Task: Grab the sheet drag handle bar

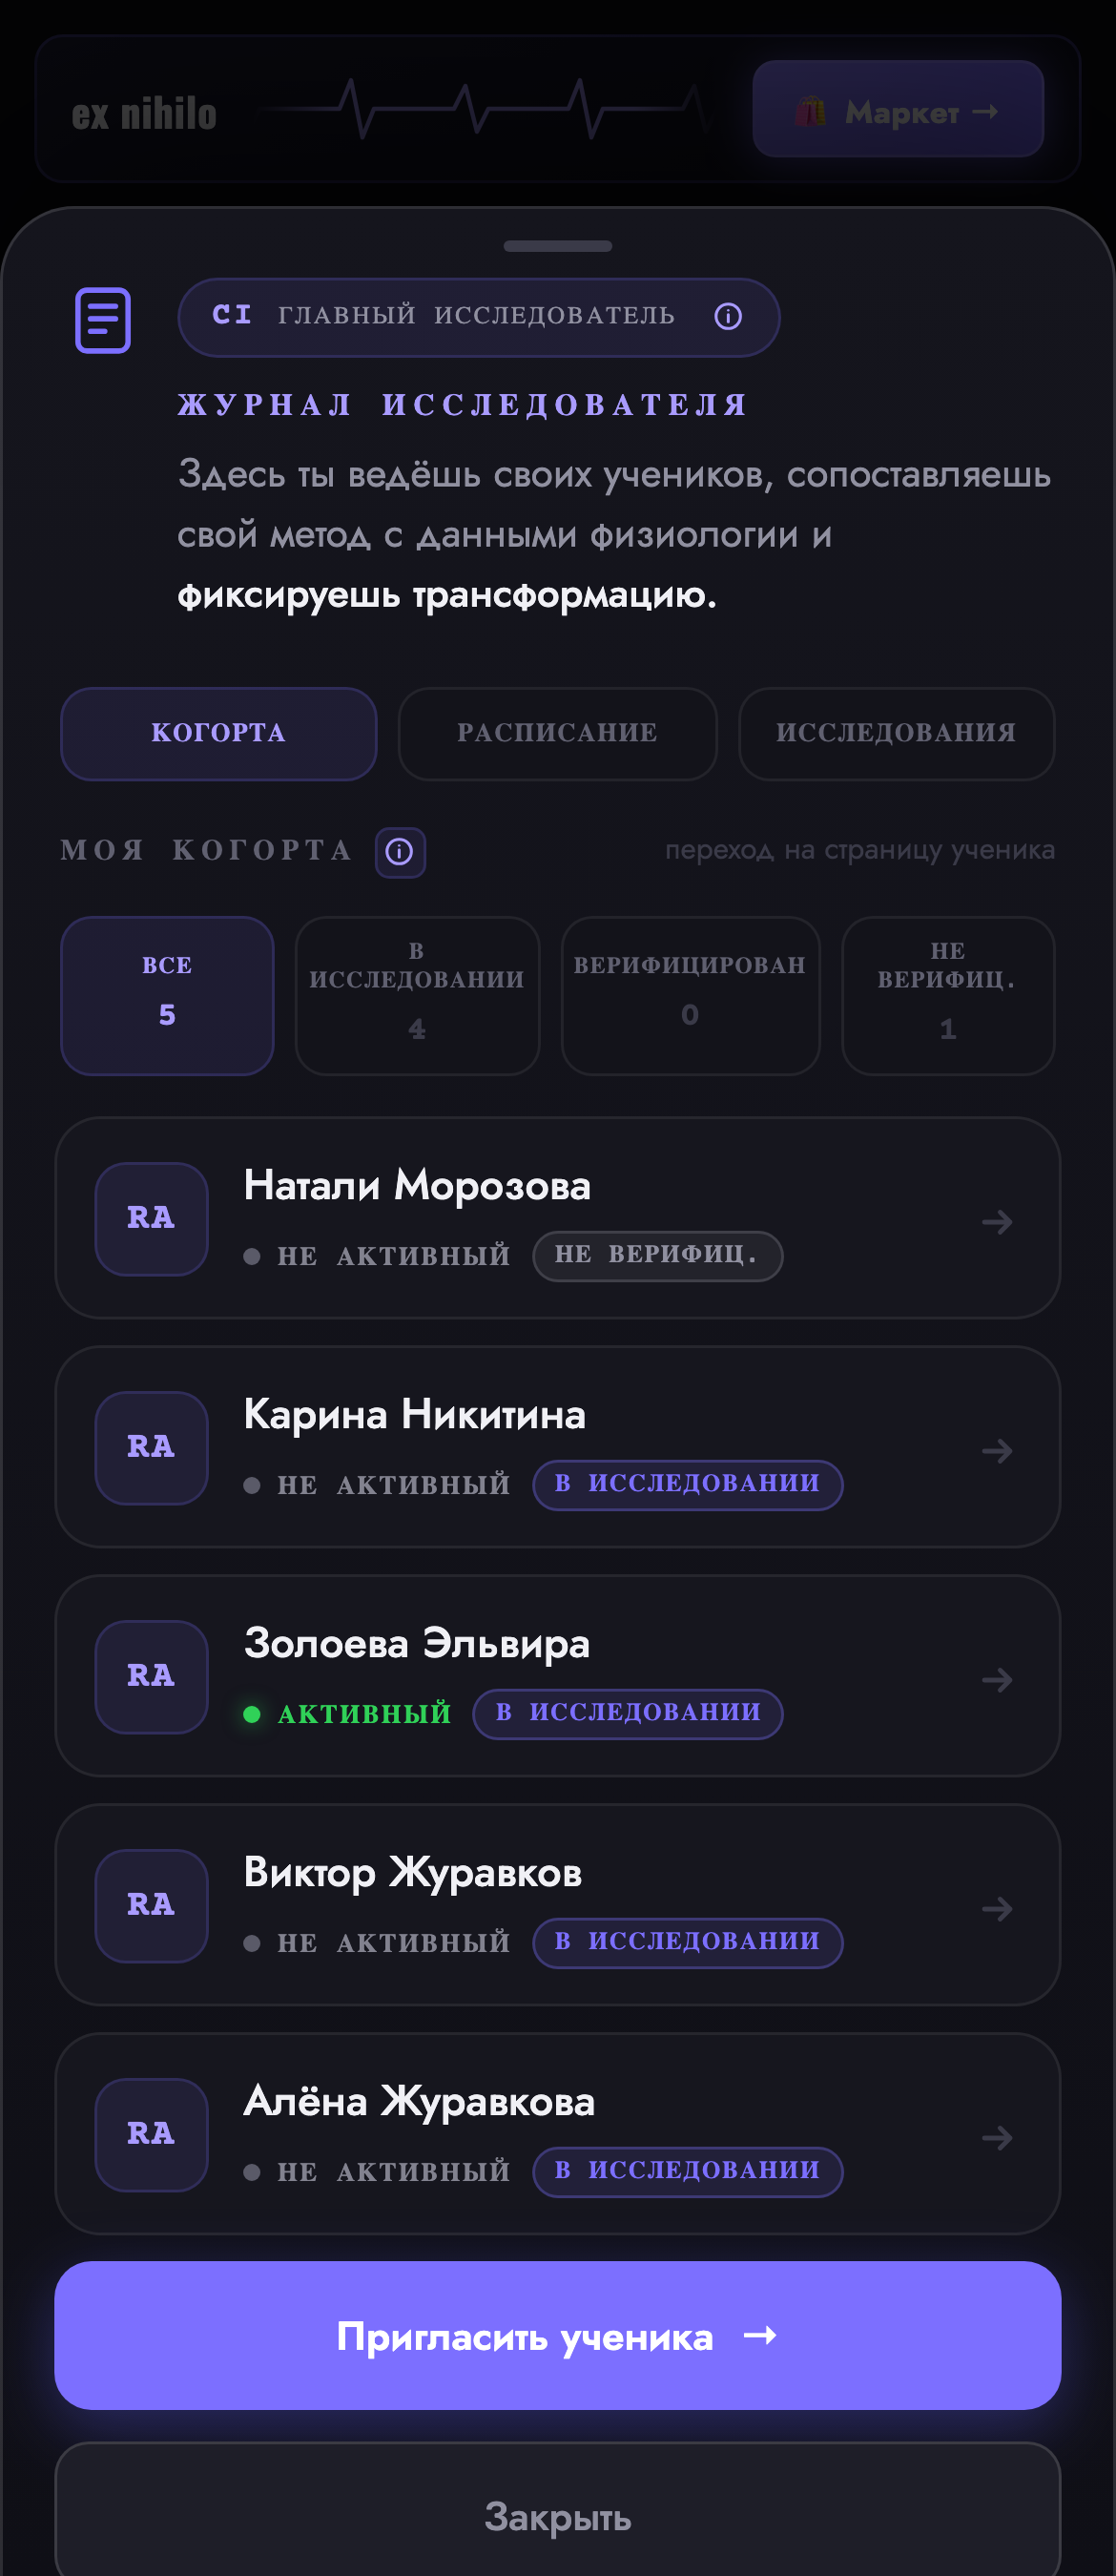Action: (557, 246)
